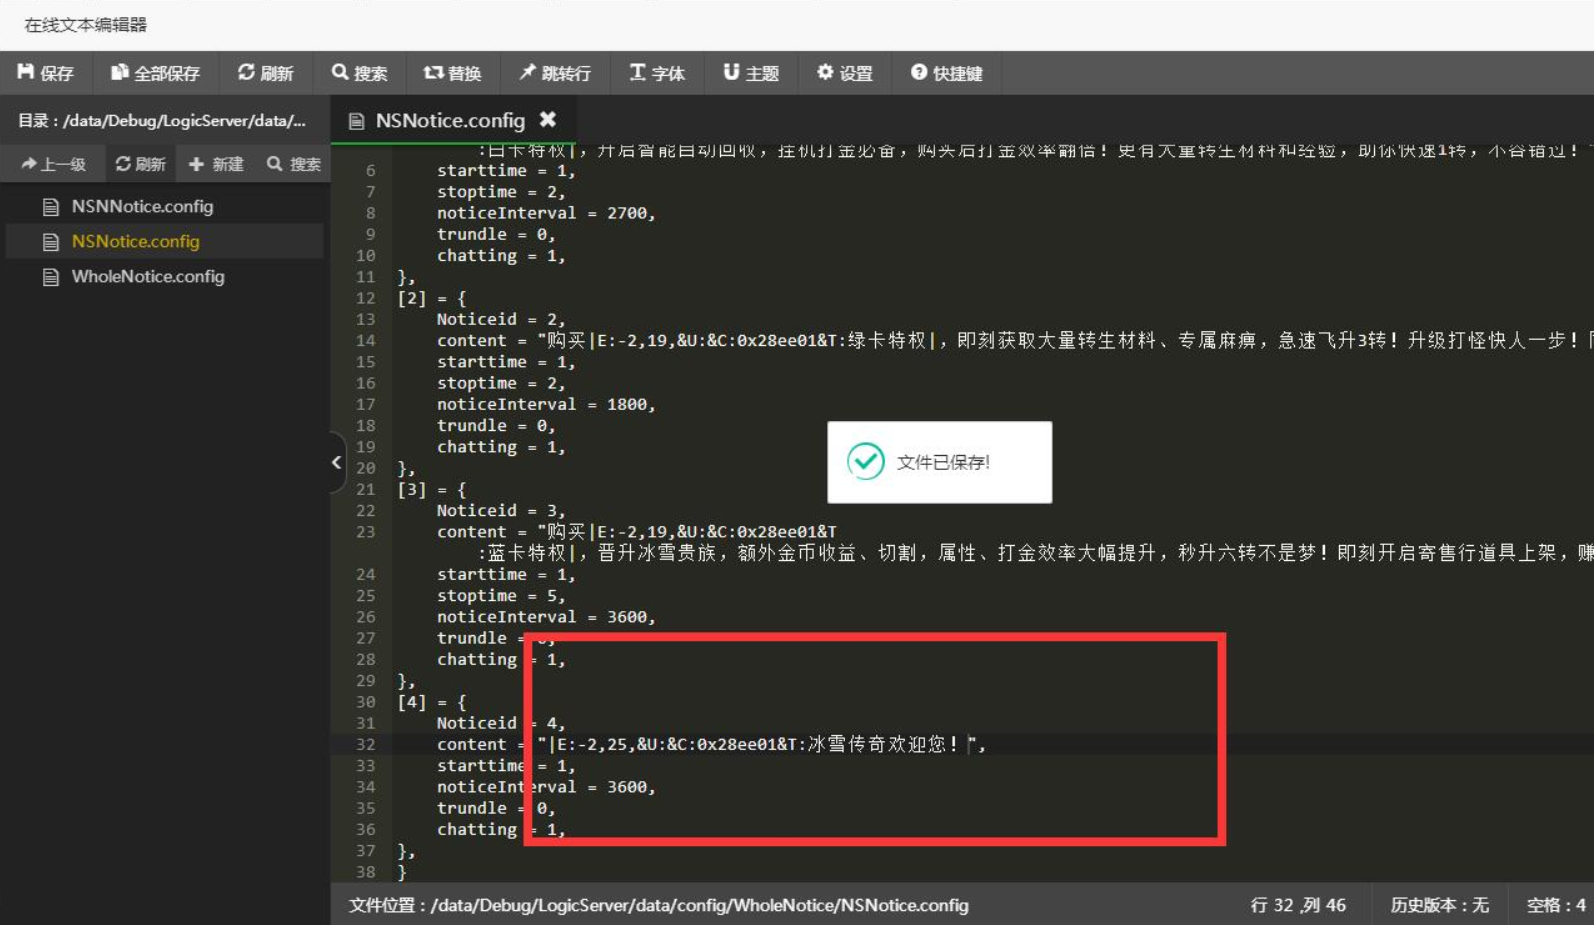Open the 搜索 search tool in top toolbar
Image resolution: width=1594 pixels, height=925 pixels.
[x=359, y=73]
